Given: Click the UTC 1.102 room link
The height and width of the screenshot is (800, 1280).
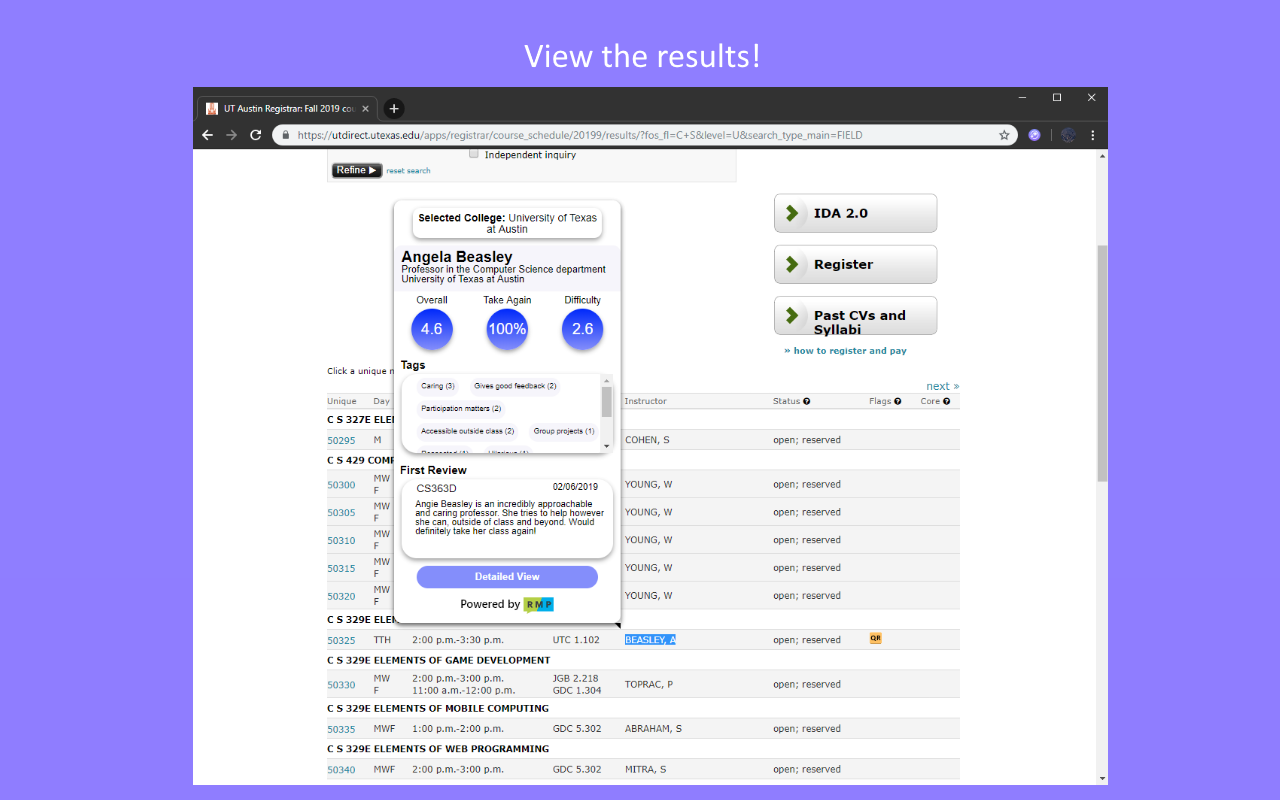Looking at the screenshot, I should [x=576, y=640].
